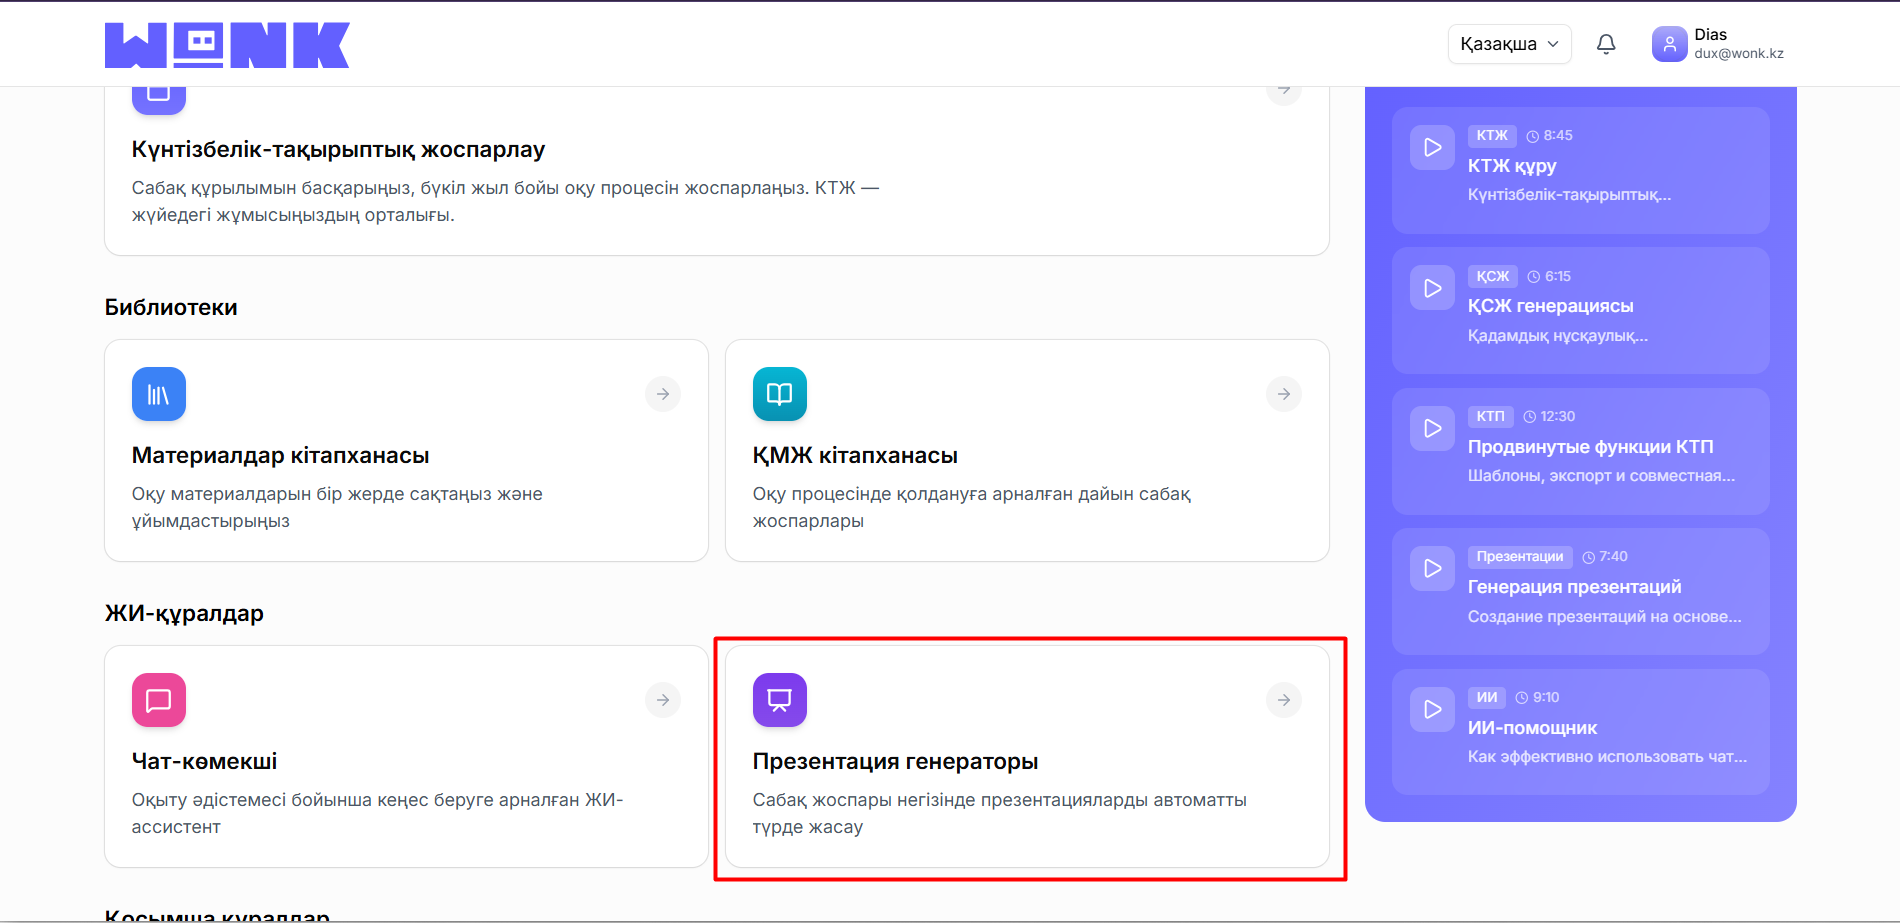This screenshot has height=923, width=1900.
Task: Open notifications via the bell icon
Action: (x=1606, y=44)
